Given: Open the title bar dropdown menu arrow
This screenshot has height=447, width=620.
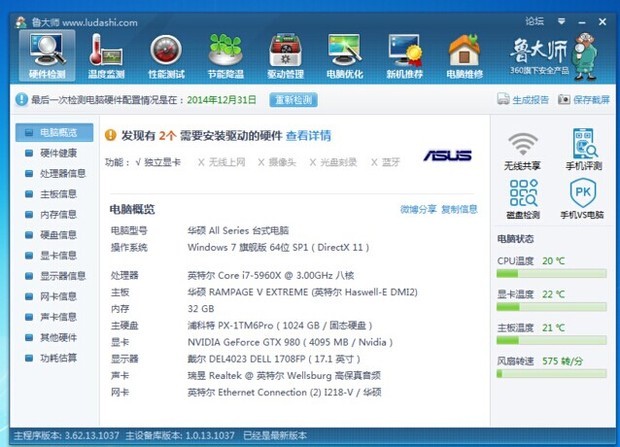Looking at the screenshot, I should [561, 21].
